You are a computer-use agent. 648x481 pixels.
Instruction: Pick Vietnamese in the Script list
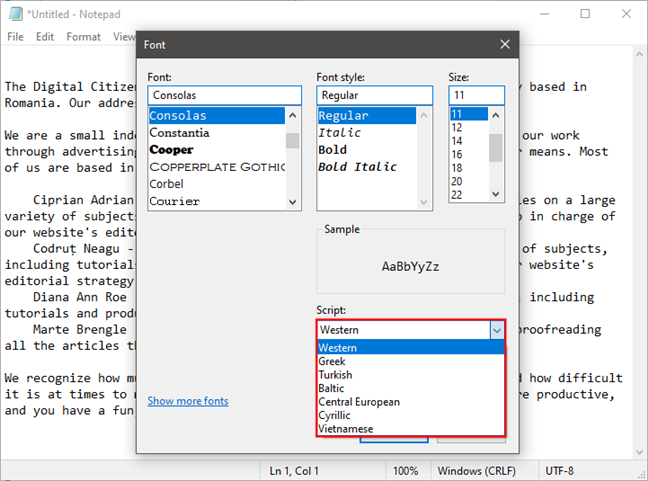click(x=345, y=428)
